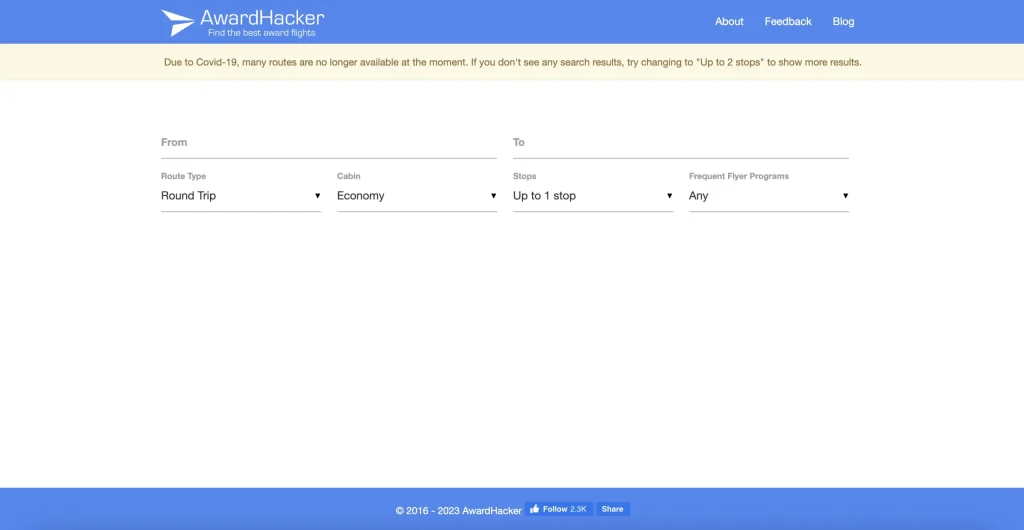Click the AwardHacker title text in header
Image resolution: width=1024 pixels, height=530 pixels.
point(262,18)
